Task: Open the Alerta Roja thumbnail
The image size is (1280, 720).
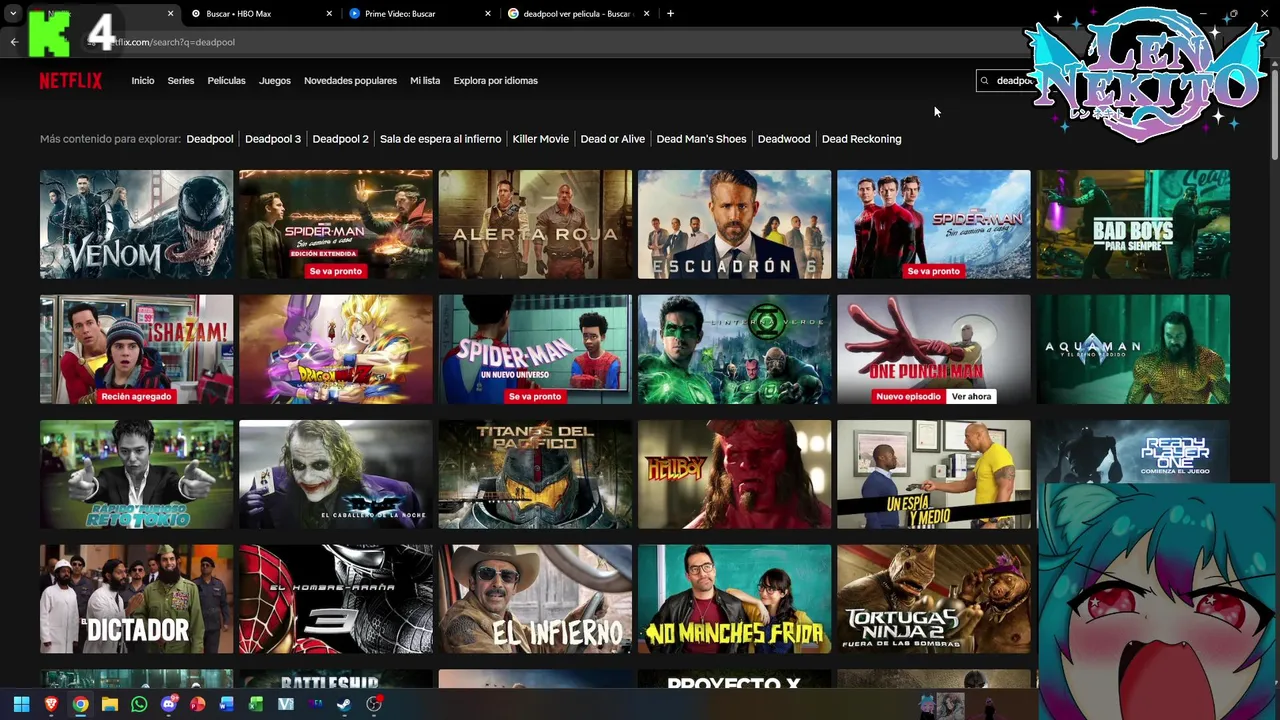Action: click(535, 224)
